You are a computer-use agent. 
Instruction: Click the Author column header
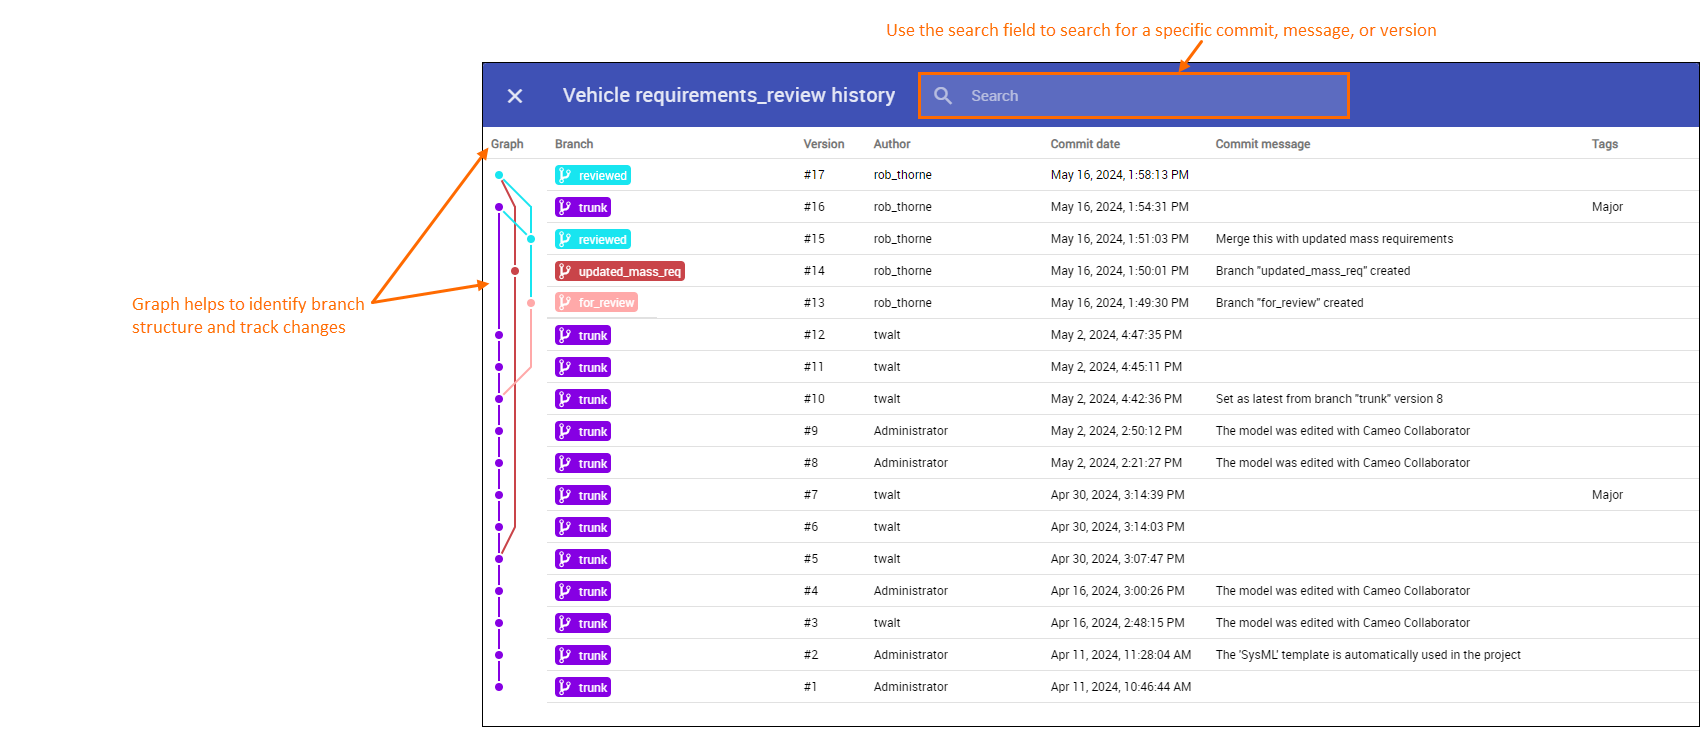(891, 144)
